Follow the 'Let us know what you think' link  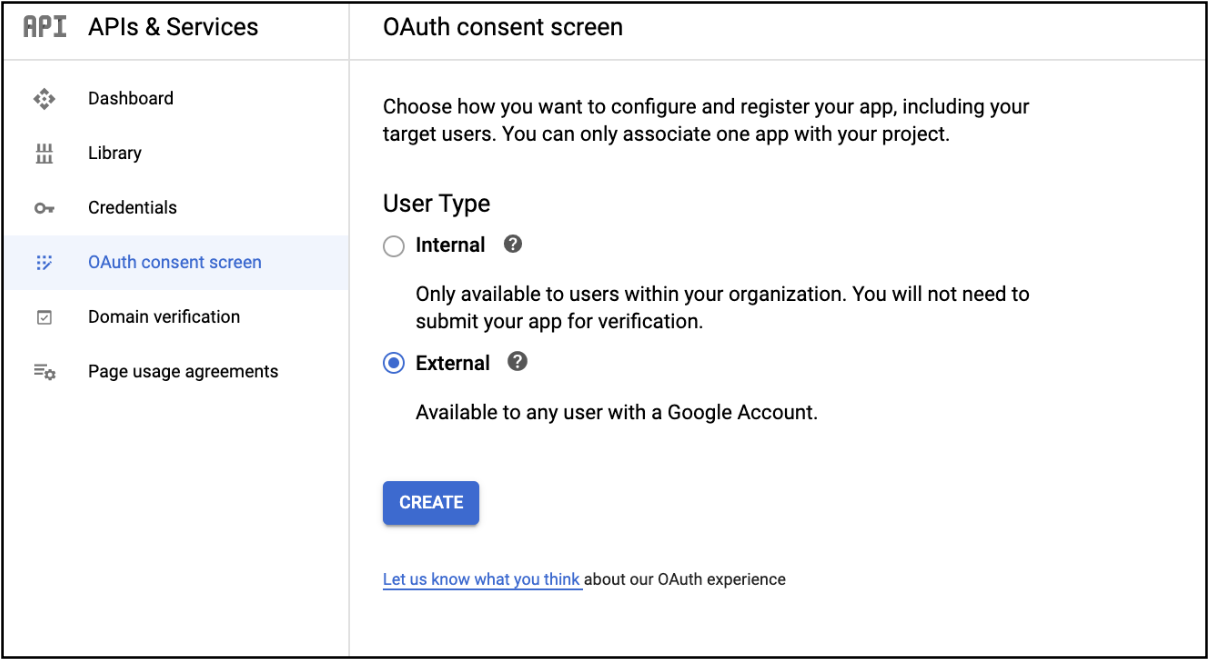pyautogui.click(x=482, y=579)
